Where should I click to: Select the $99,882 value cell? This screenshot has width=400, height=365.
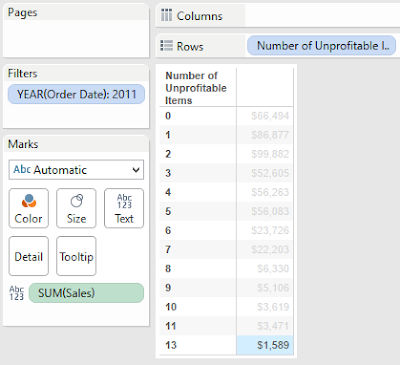pyautogui.click(x=265, y=154)
